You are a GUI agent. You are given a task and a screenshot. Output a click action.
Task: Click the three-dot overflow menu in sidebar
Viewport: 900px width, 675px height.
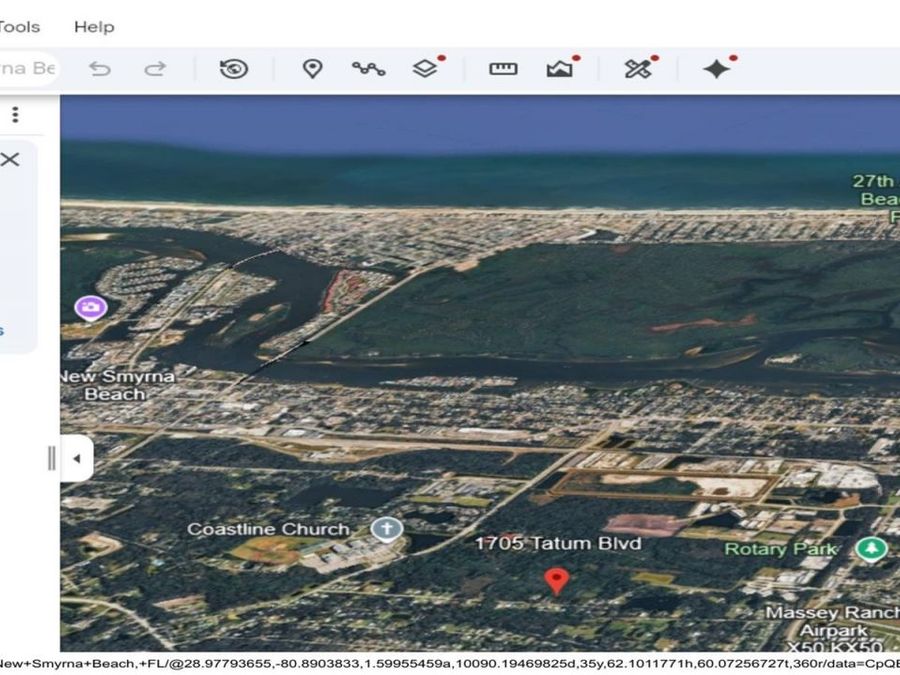click(x=15, y=114)
